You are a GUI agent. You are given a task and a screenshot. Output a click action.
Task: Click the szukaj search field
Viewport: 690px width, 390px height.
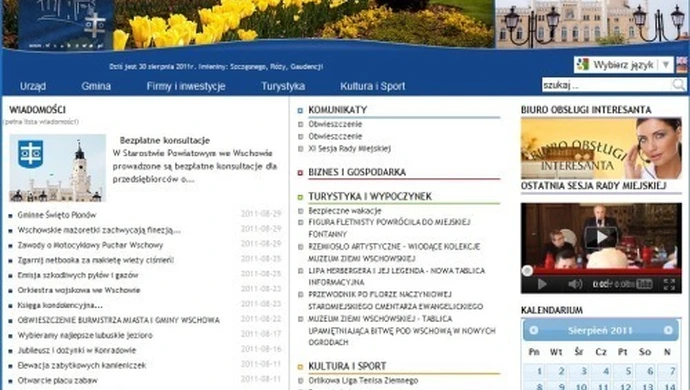coord(607,85)
